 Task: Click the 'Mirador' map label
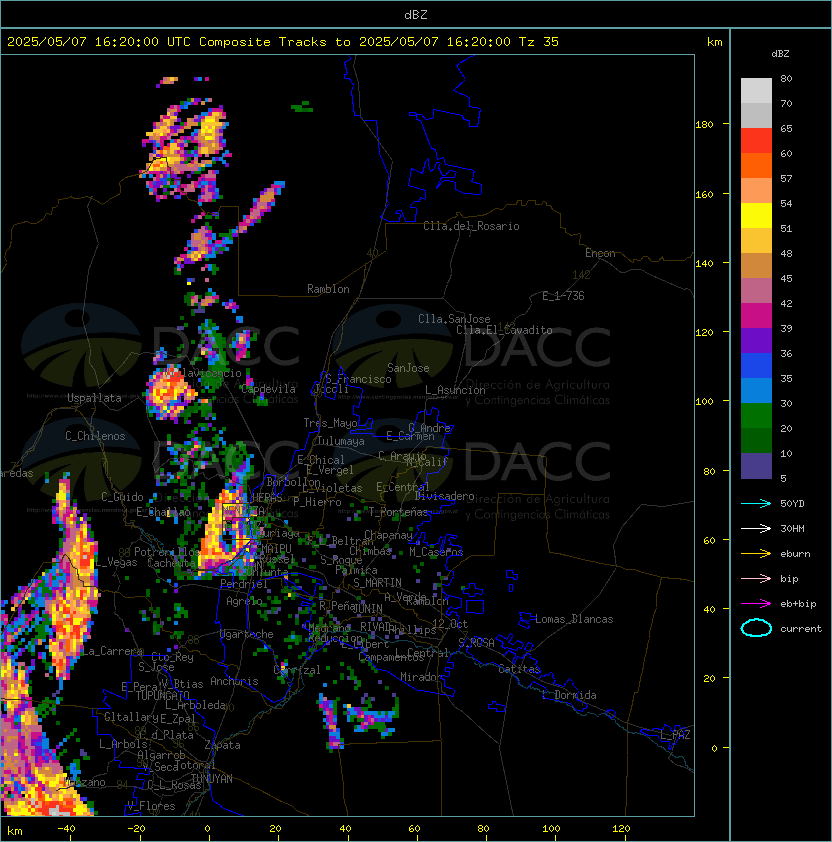tap(421, 677)
